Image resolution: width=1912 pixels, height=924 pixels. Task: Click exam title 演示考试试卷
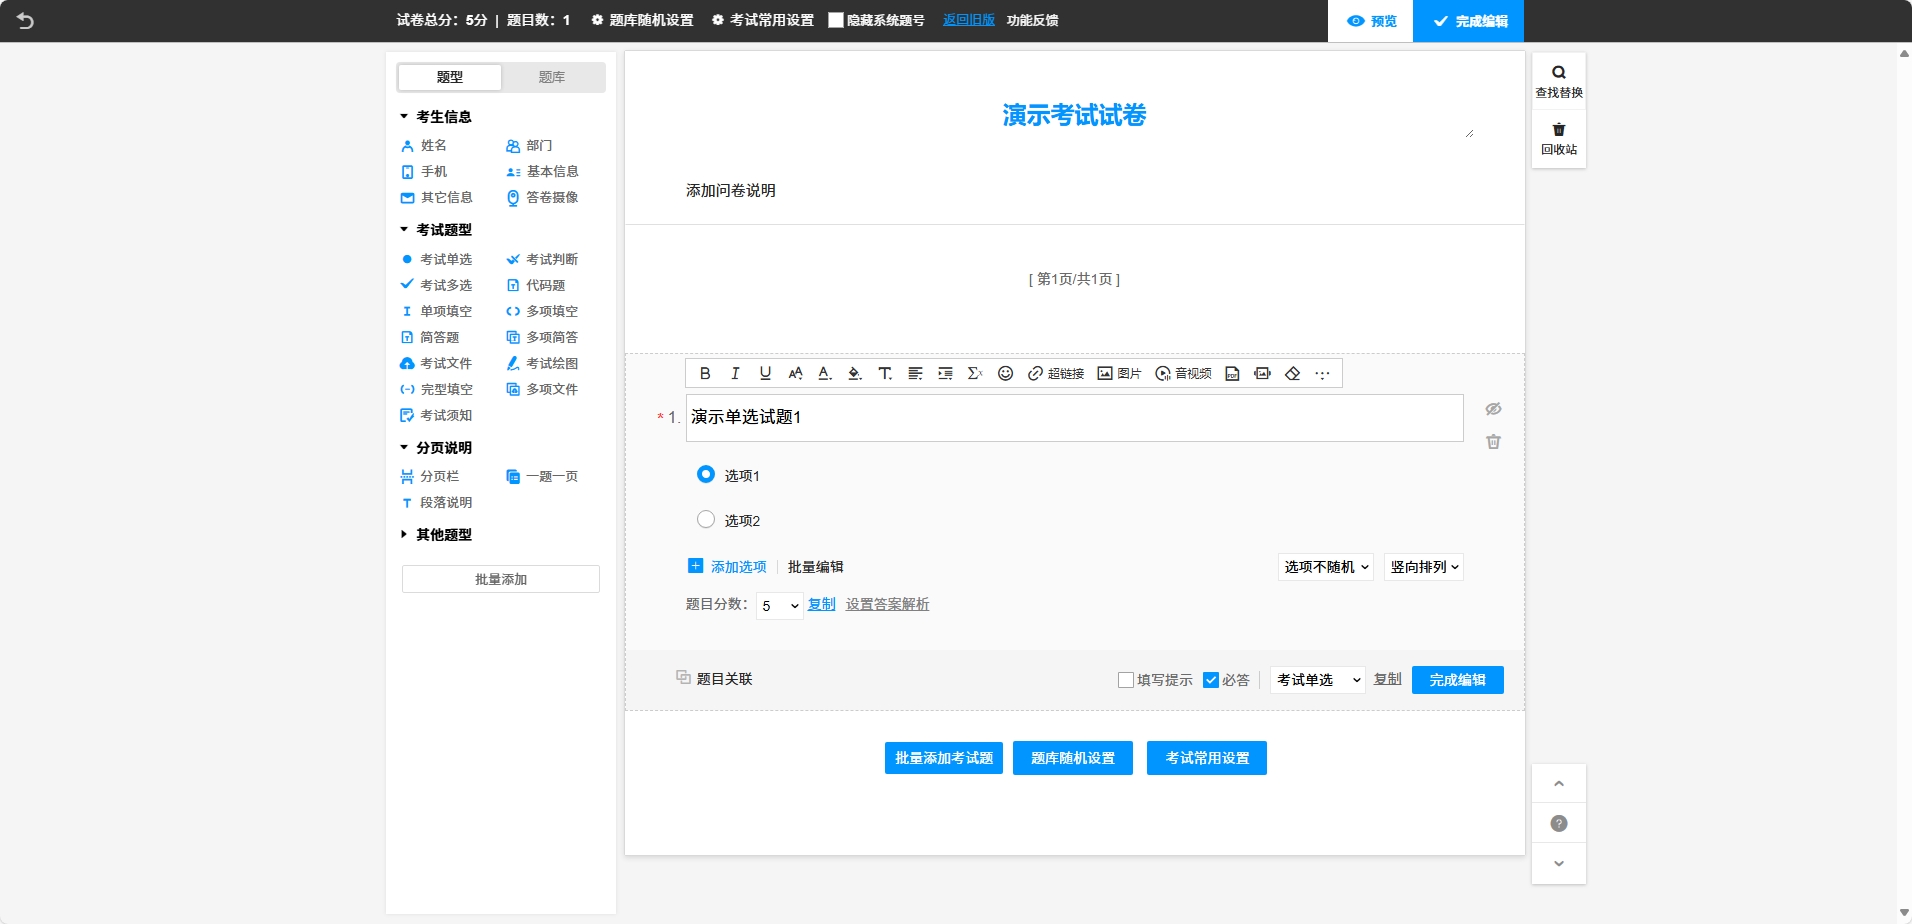(1075, 115)
